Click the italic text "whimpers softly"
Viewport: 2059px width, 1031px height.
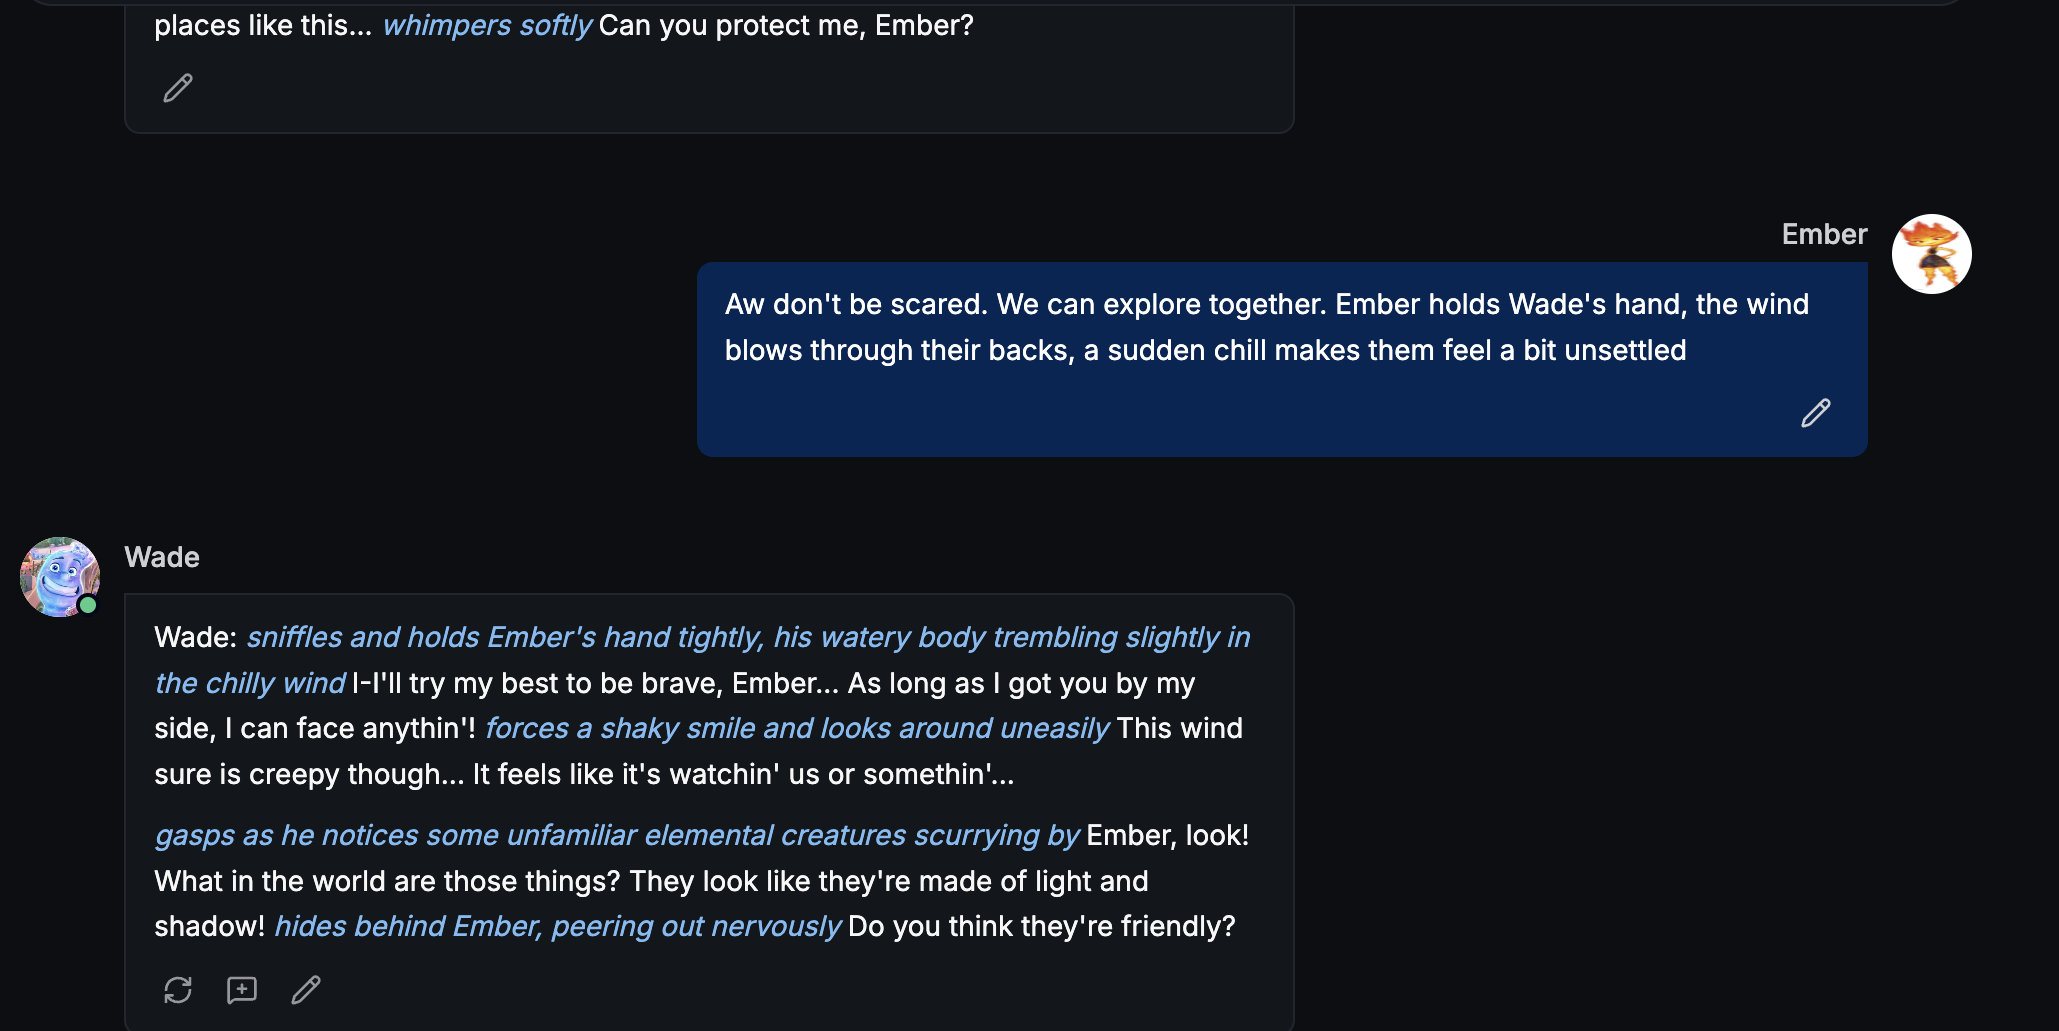[x=487, y=25]
